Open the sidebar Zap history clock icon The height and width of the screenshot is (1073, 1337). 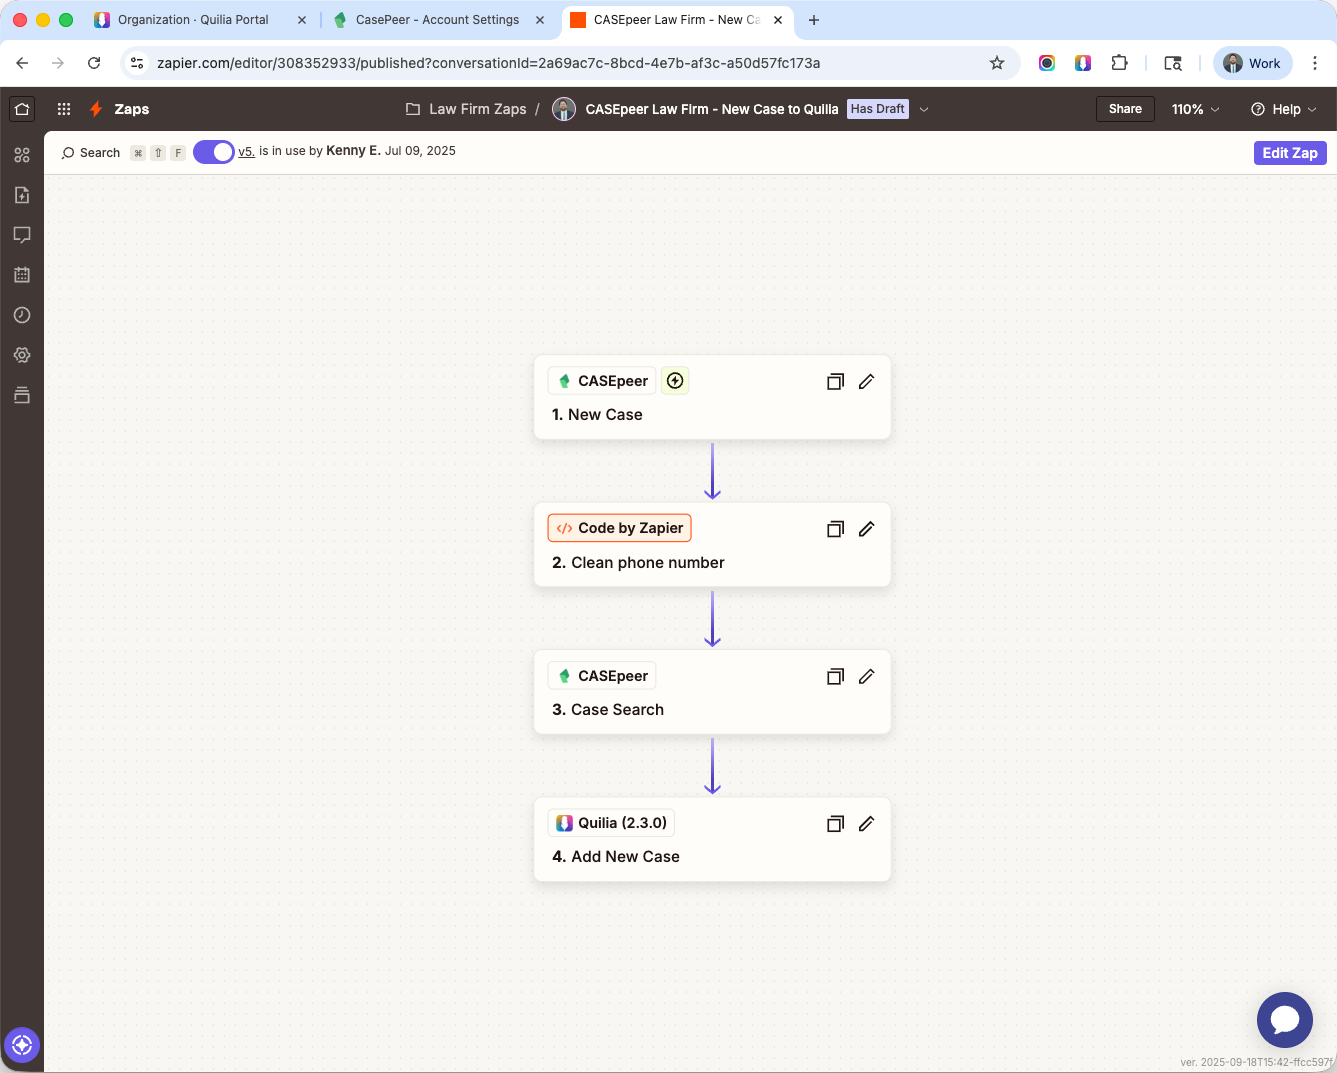[x=22, y=315]
